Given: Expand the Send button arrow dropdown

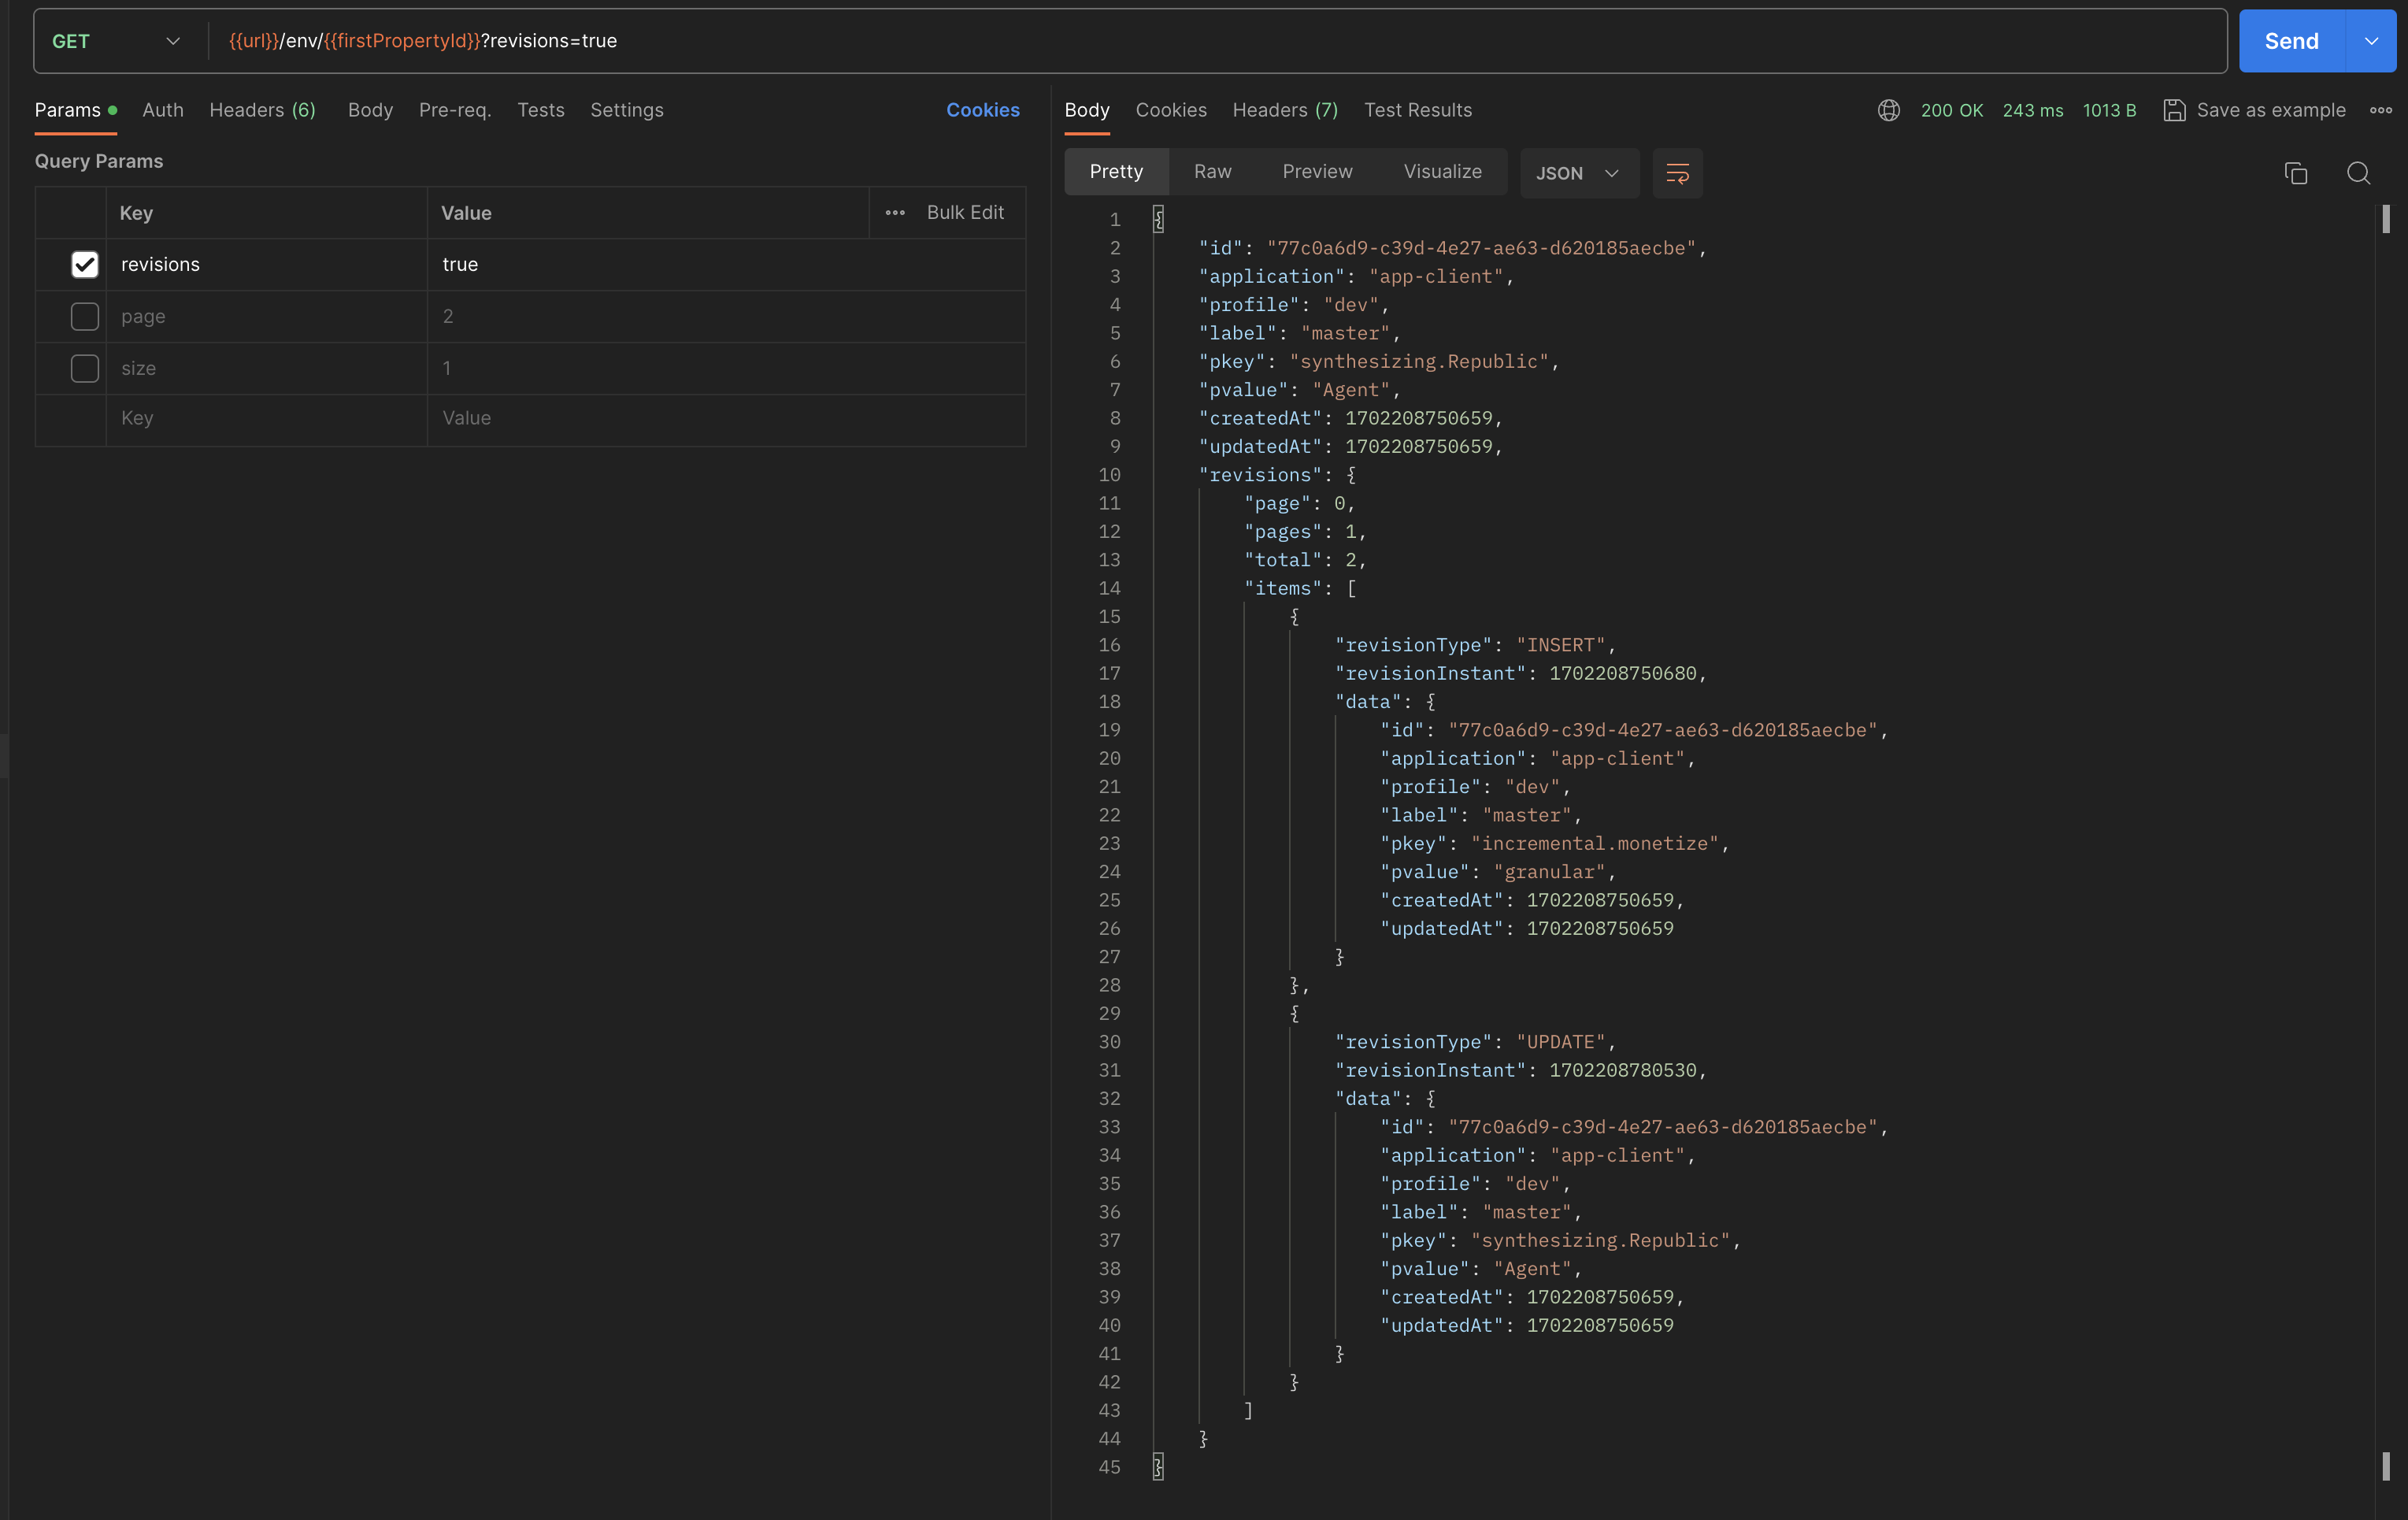Looking at the screenshot, I should pyautogui.click(x=2371, y=41).
